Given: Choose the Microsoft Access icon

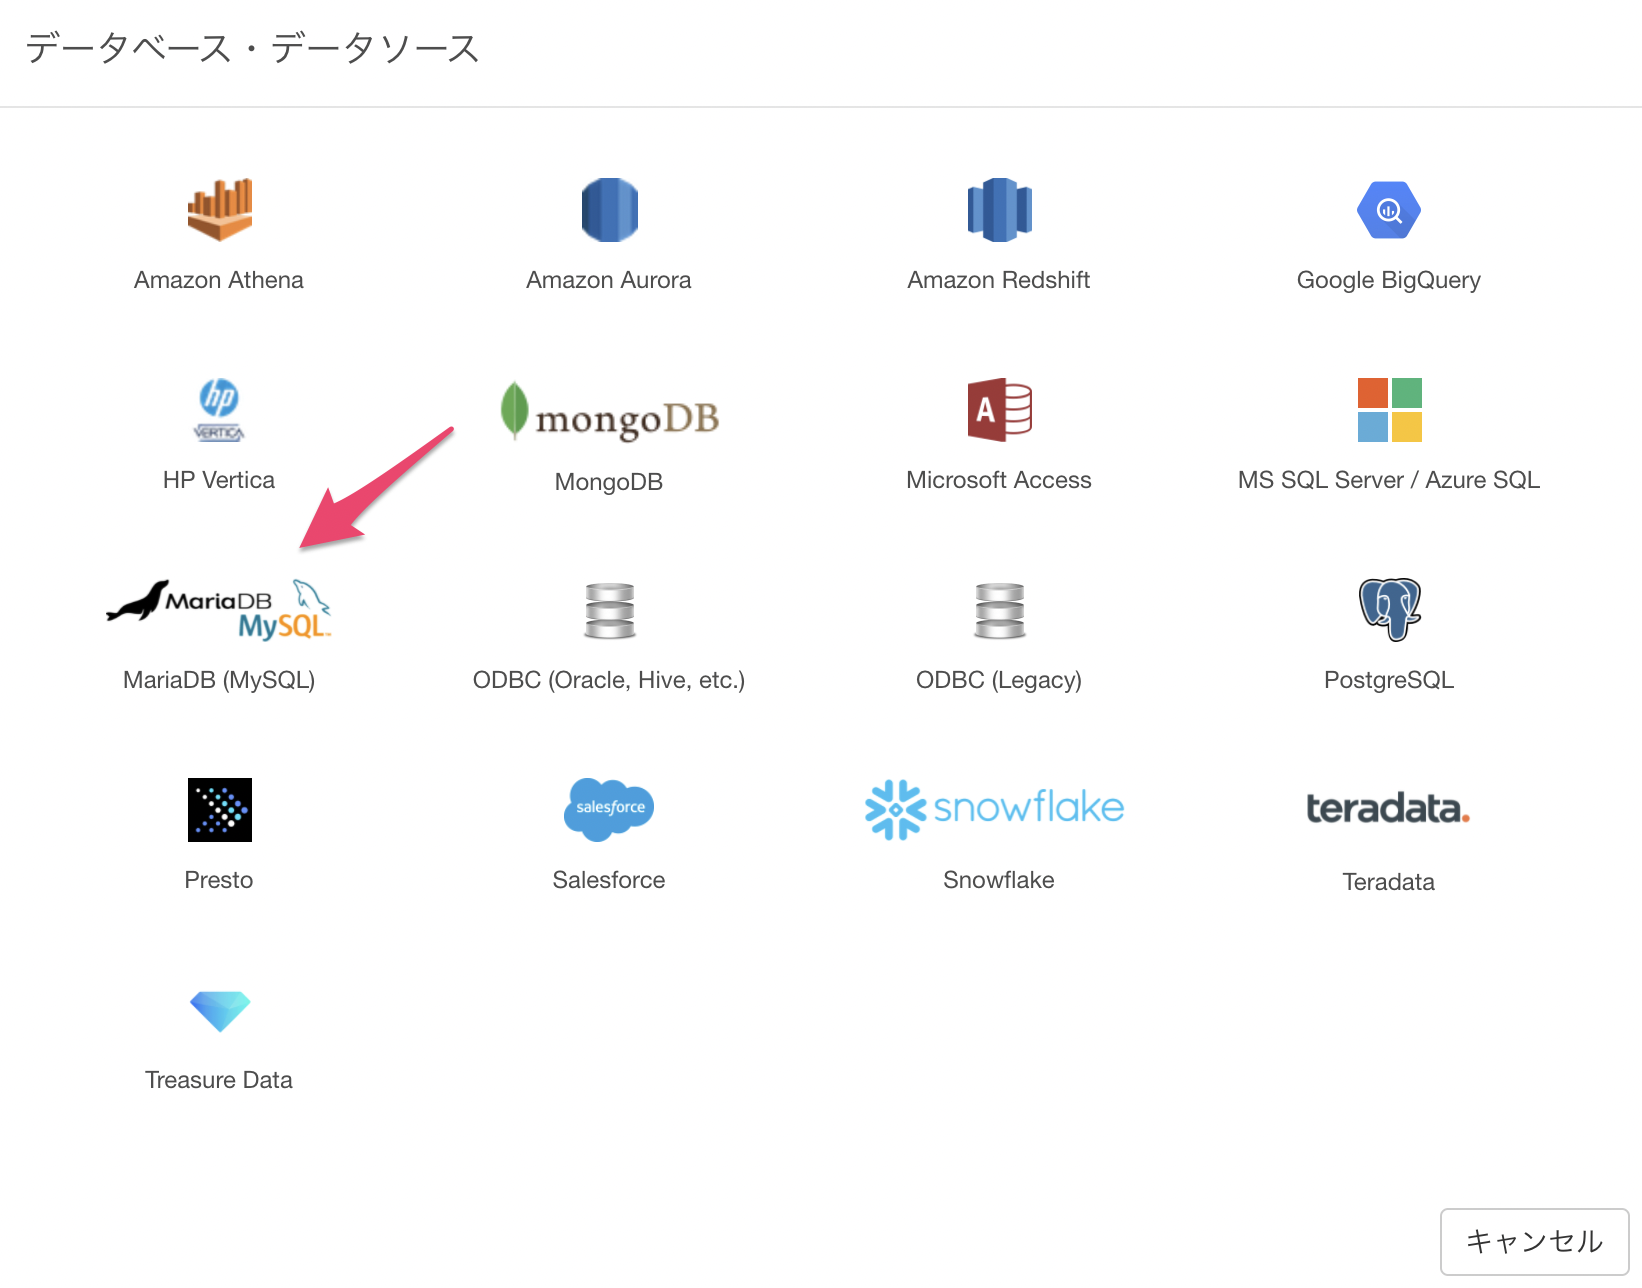Looking at the screenshot, I should [999, 410].
